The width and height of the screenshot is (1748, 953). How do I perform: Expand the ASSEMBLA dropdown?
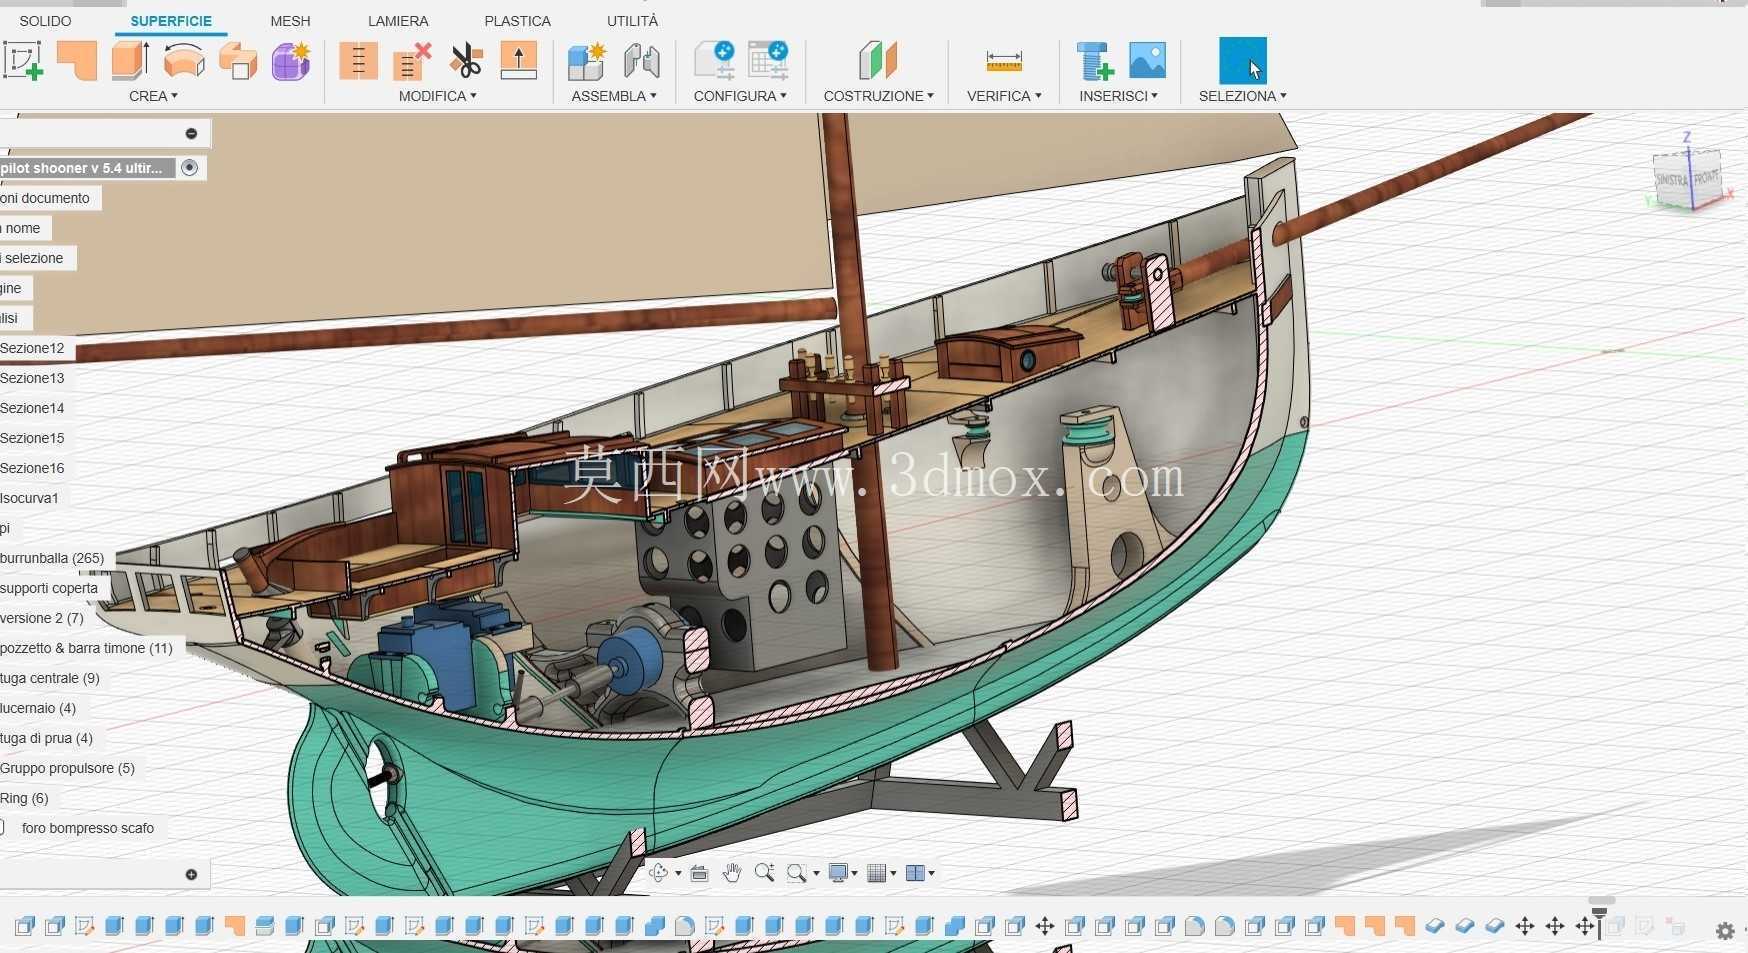click(x=614, y=96)
